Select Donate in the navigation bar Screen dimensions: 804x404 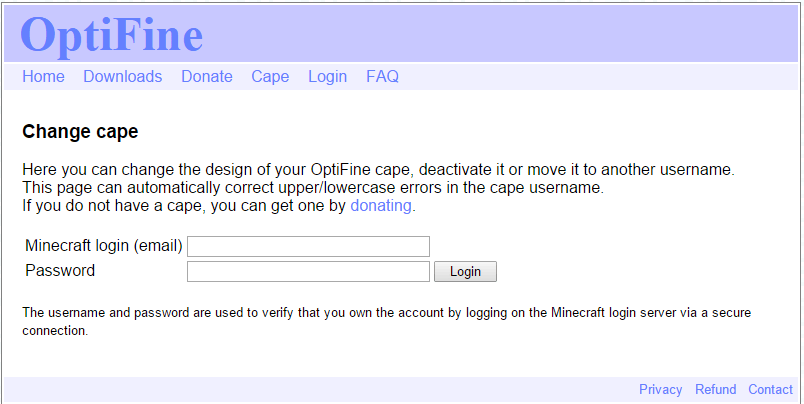206,77
